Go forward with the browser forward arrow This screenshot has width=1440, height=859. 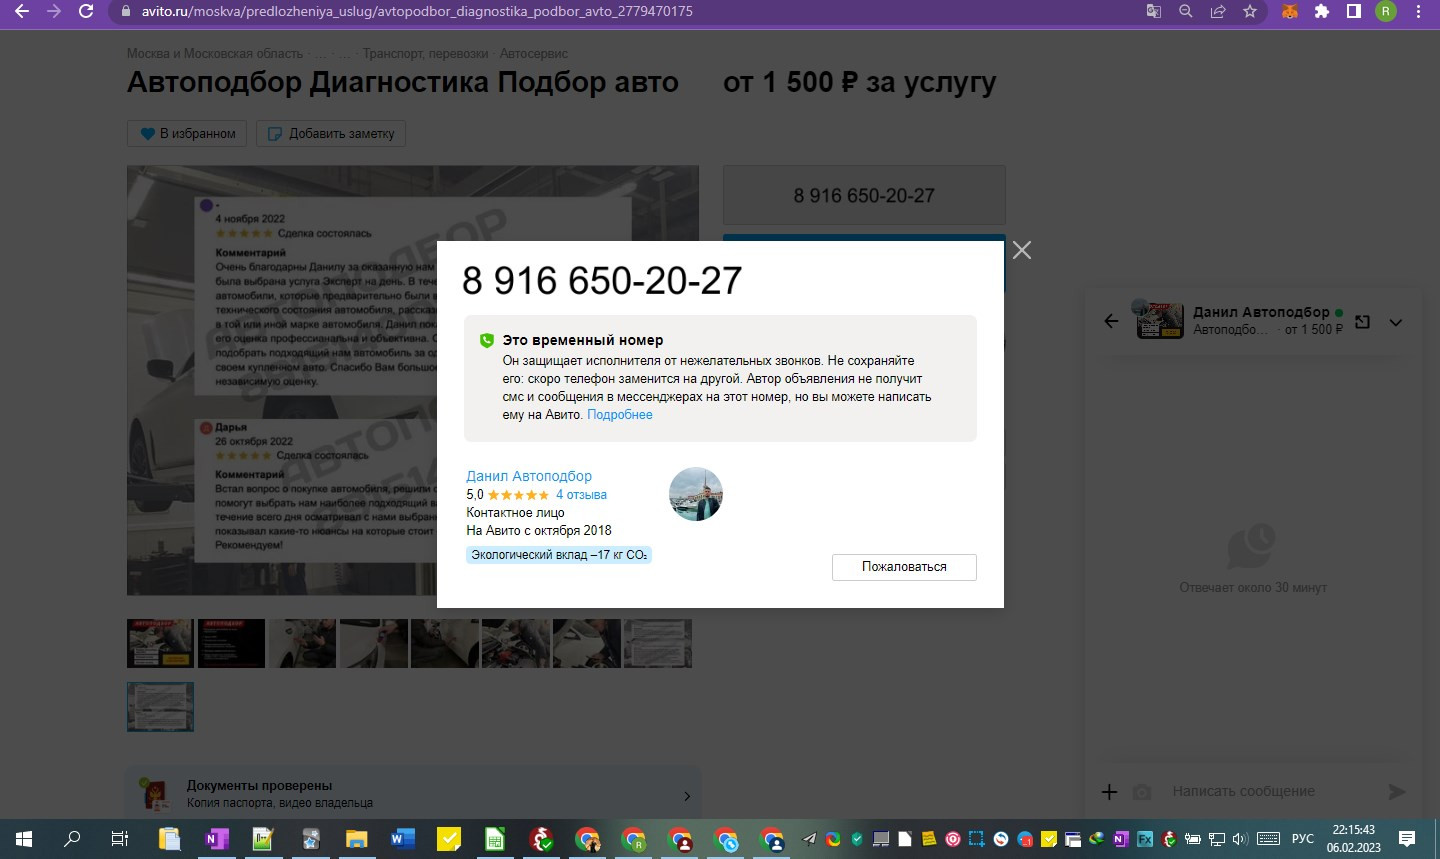54,12
